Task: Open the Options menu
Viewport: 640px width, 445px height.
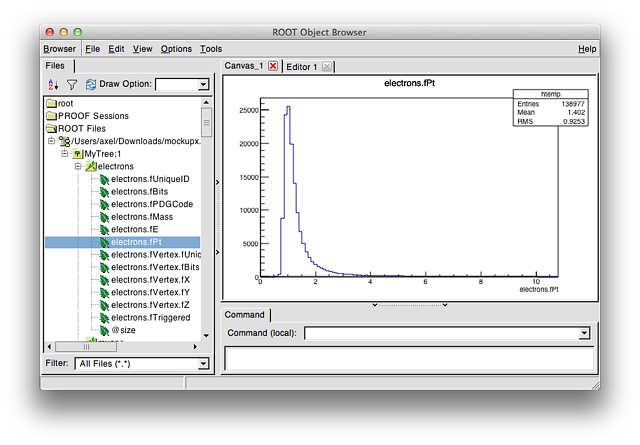Action: click(176, 48)
